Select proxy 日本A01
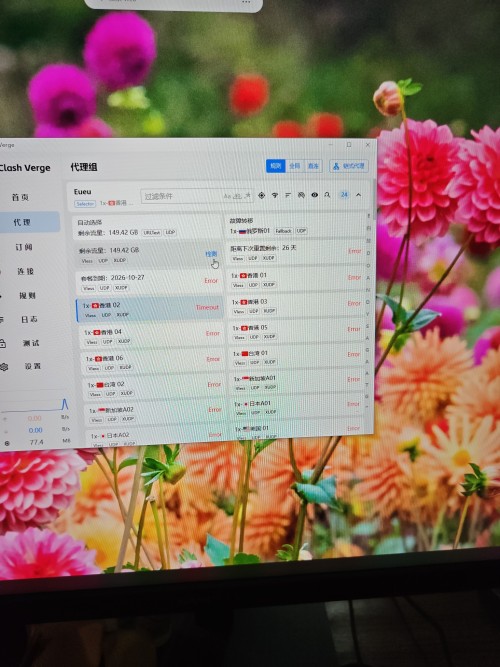The width and height of the screenshot is (500, 667). [298, 408]
